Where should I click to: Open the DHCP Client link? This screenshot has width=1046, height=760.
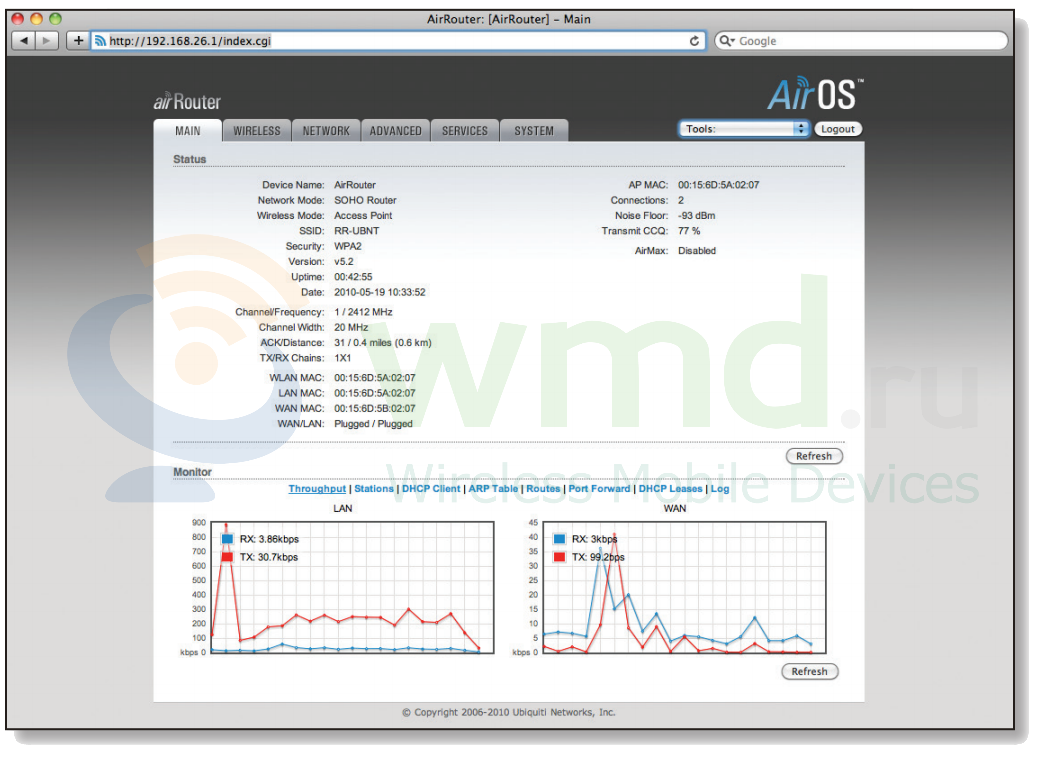[x=431, y=488]
